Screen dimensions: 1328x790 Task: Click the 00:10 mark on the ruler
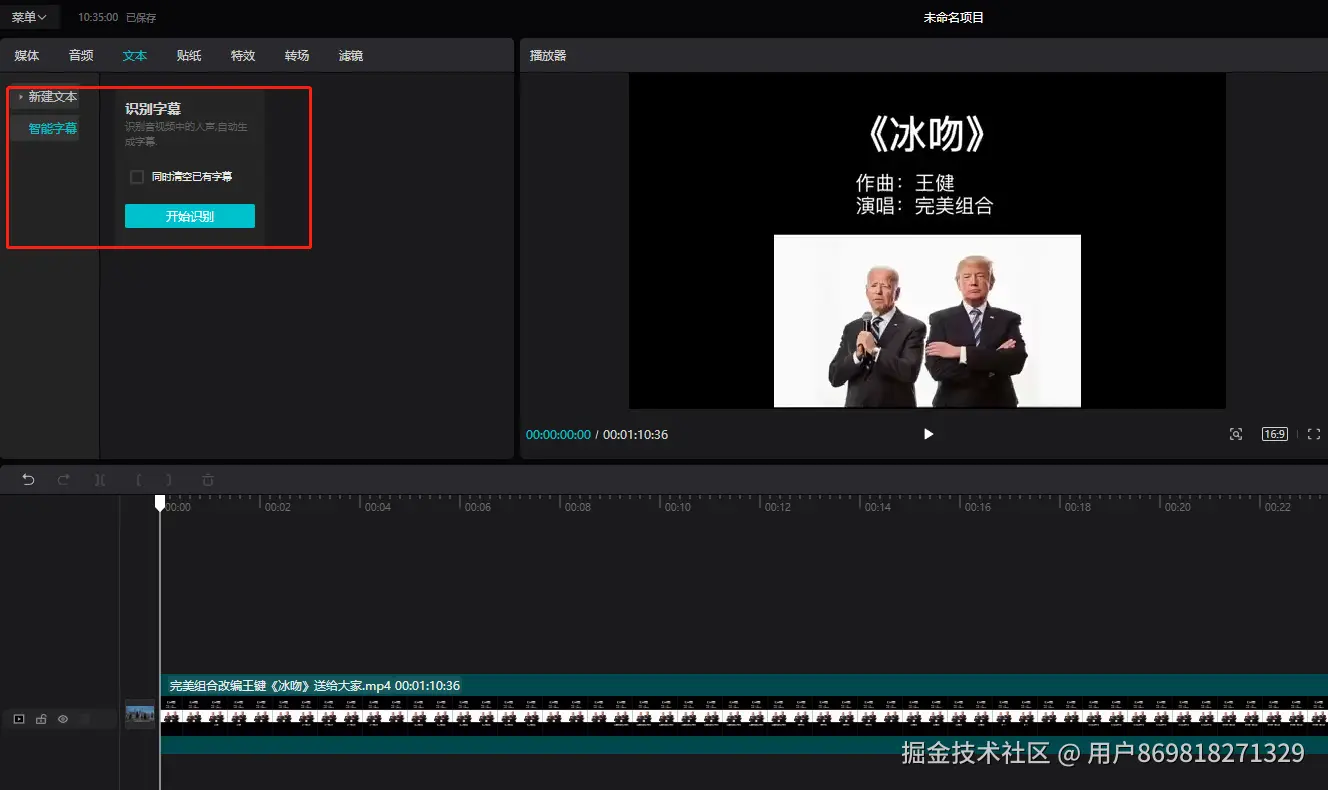tap(678, 507)
